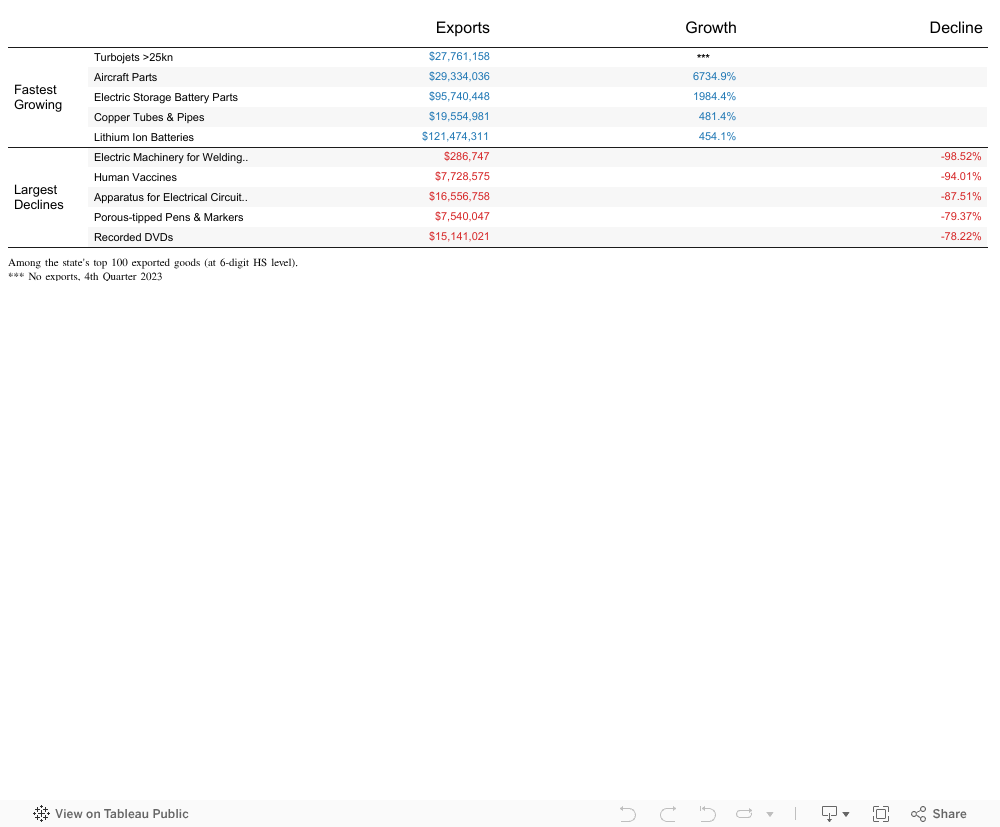The height and width of the screenshot is (827, 1000).
Task: Click the Undo icon in toolbar
Action: point(628,814)
